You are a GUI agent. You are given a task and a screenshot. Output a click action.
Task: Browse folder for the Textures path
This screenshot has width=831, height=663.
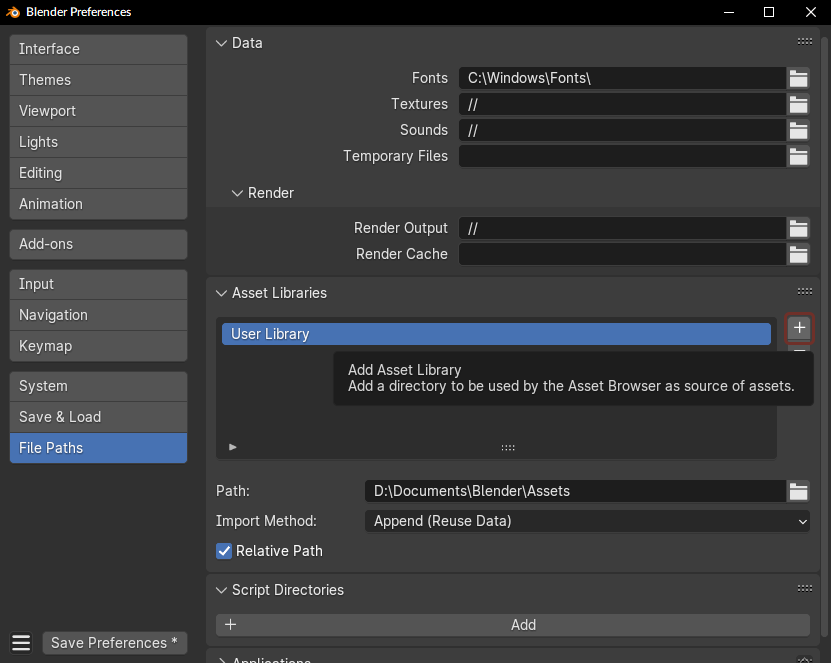[x=798, y=104]
